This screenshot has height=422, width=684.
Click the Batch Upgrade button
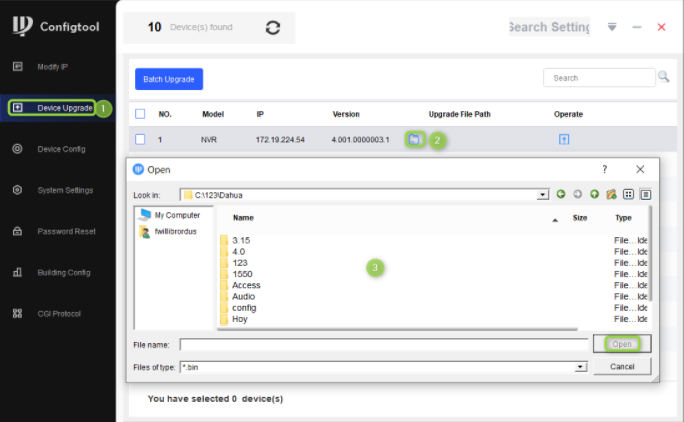[x=169, y=79]
